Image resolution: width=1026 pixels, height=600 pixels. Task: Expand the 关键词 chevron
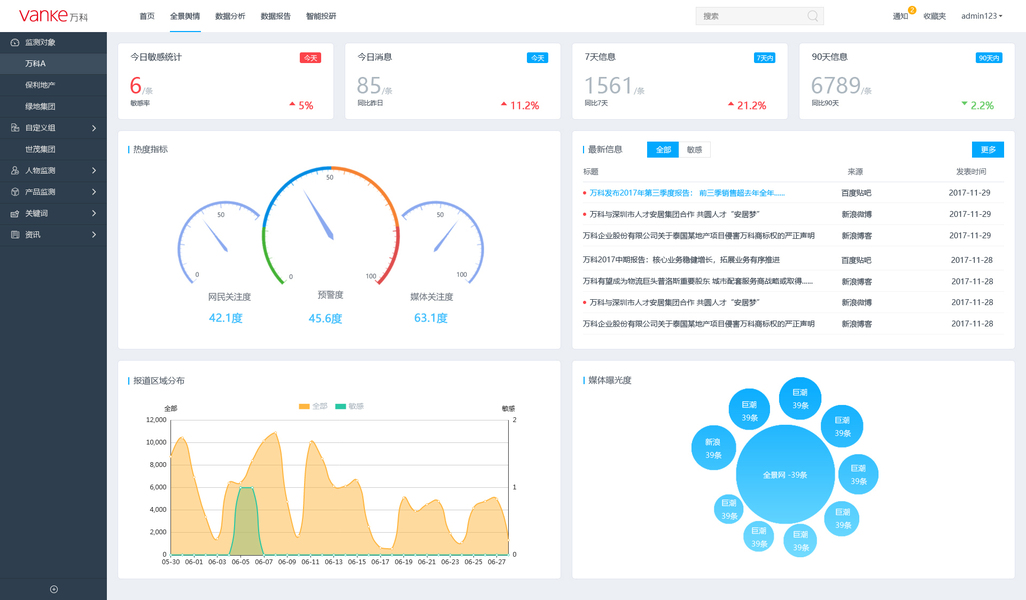[x=94, y=213]
